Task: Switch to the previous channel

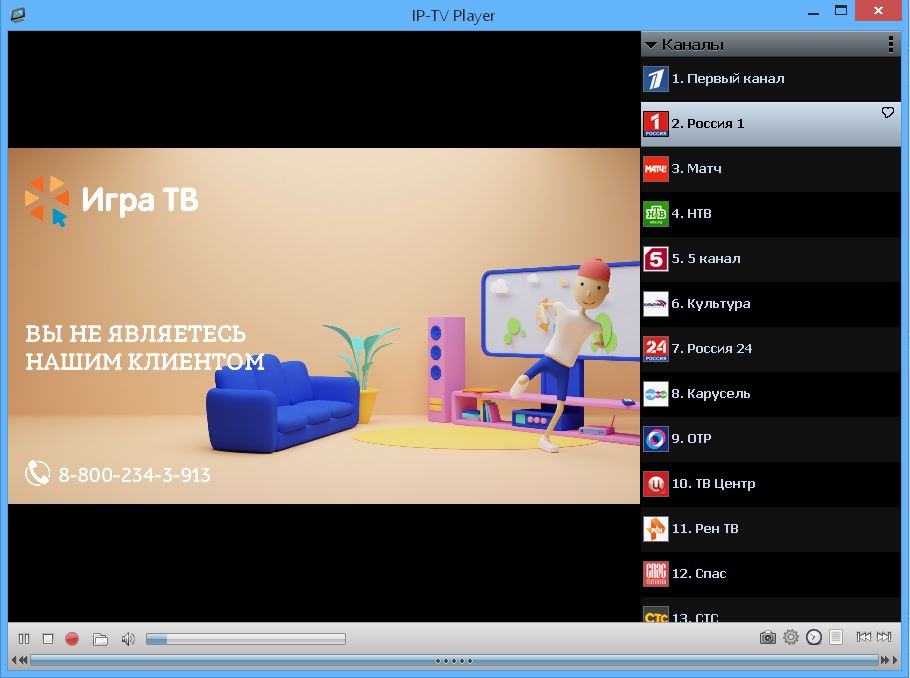Action: [864, 637]
